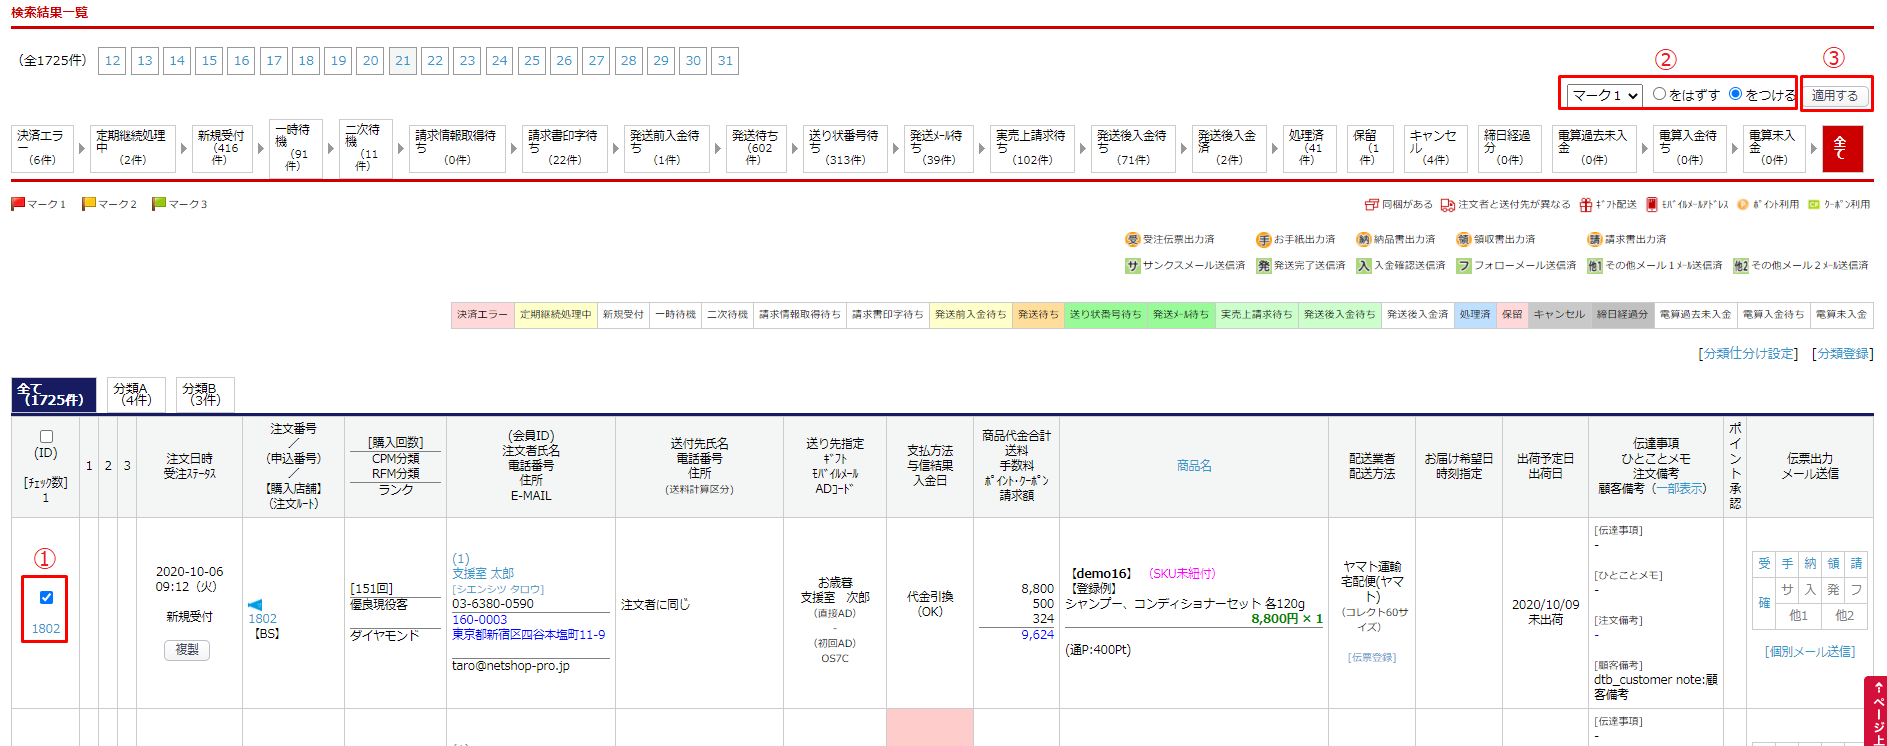
Task: Click the 請 invoice output icon in the order row
Action: [x=1856, y=563]
